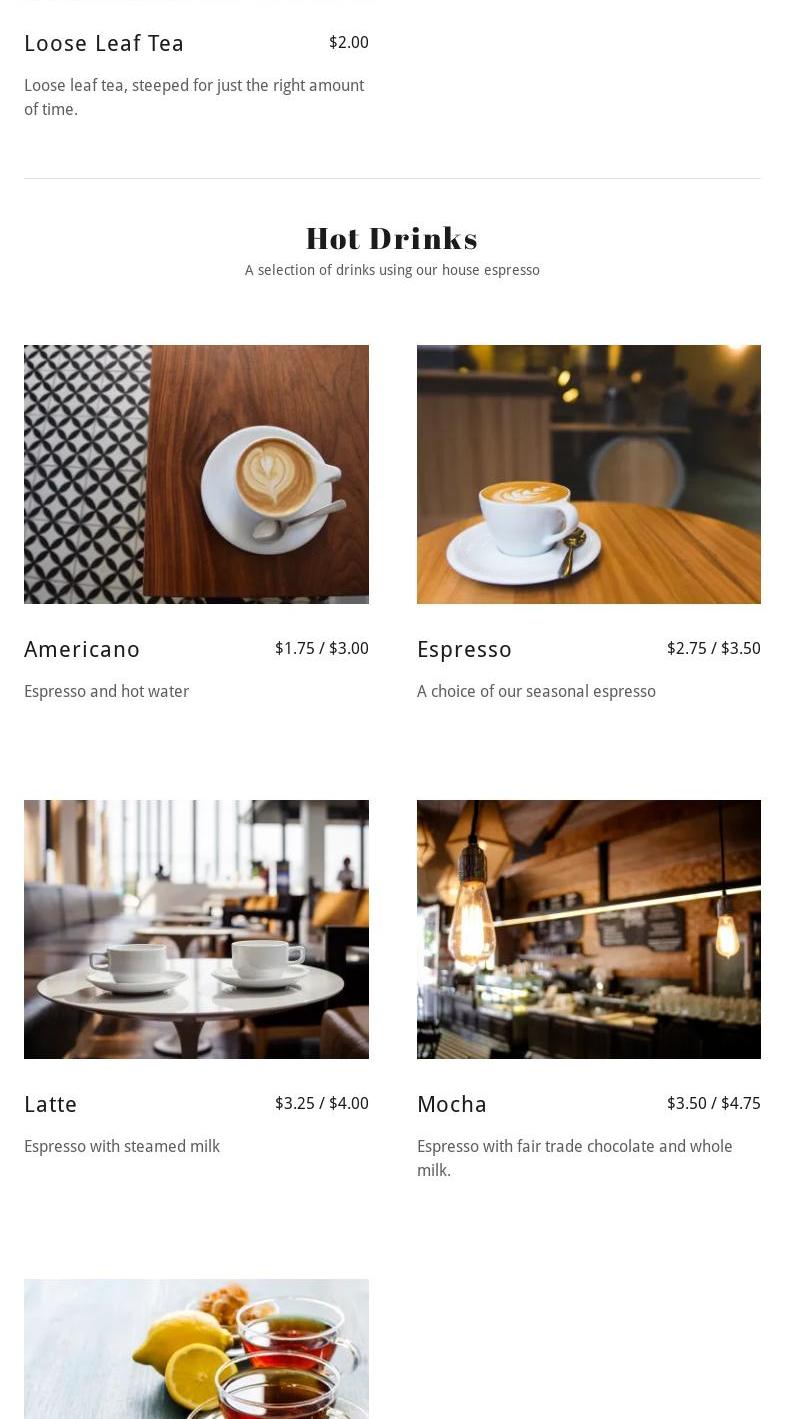This screenshot has height=1419, width=785.
Task: Click the 'Espresso and hot water' description
Action: pyautogui.click(x=106, y=691)
